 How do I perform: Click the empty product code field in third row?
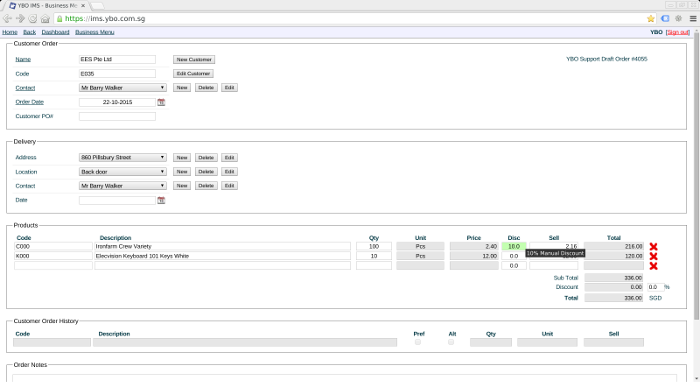point(53,266)
